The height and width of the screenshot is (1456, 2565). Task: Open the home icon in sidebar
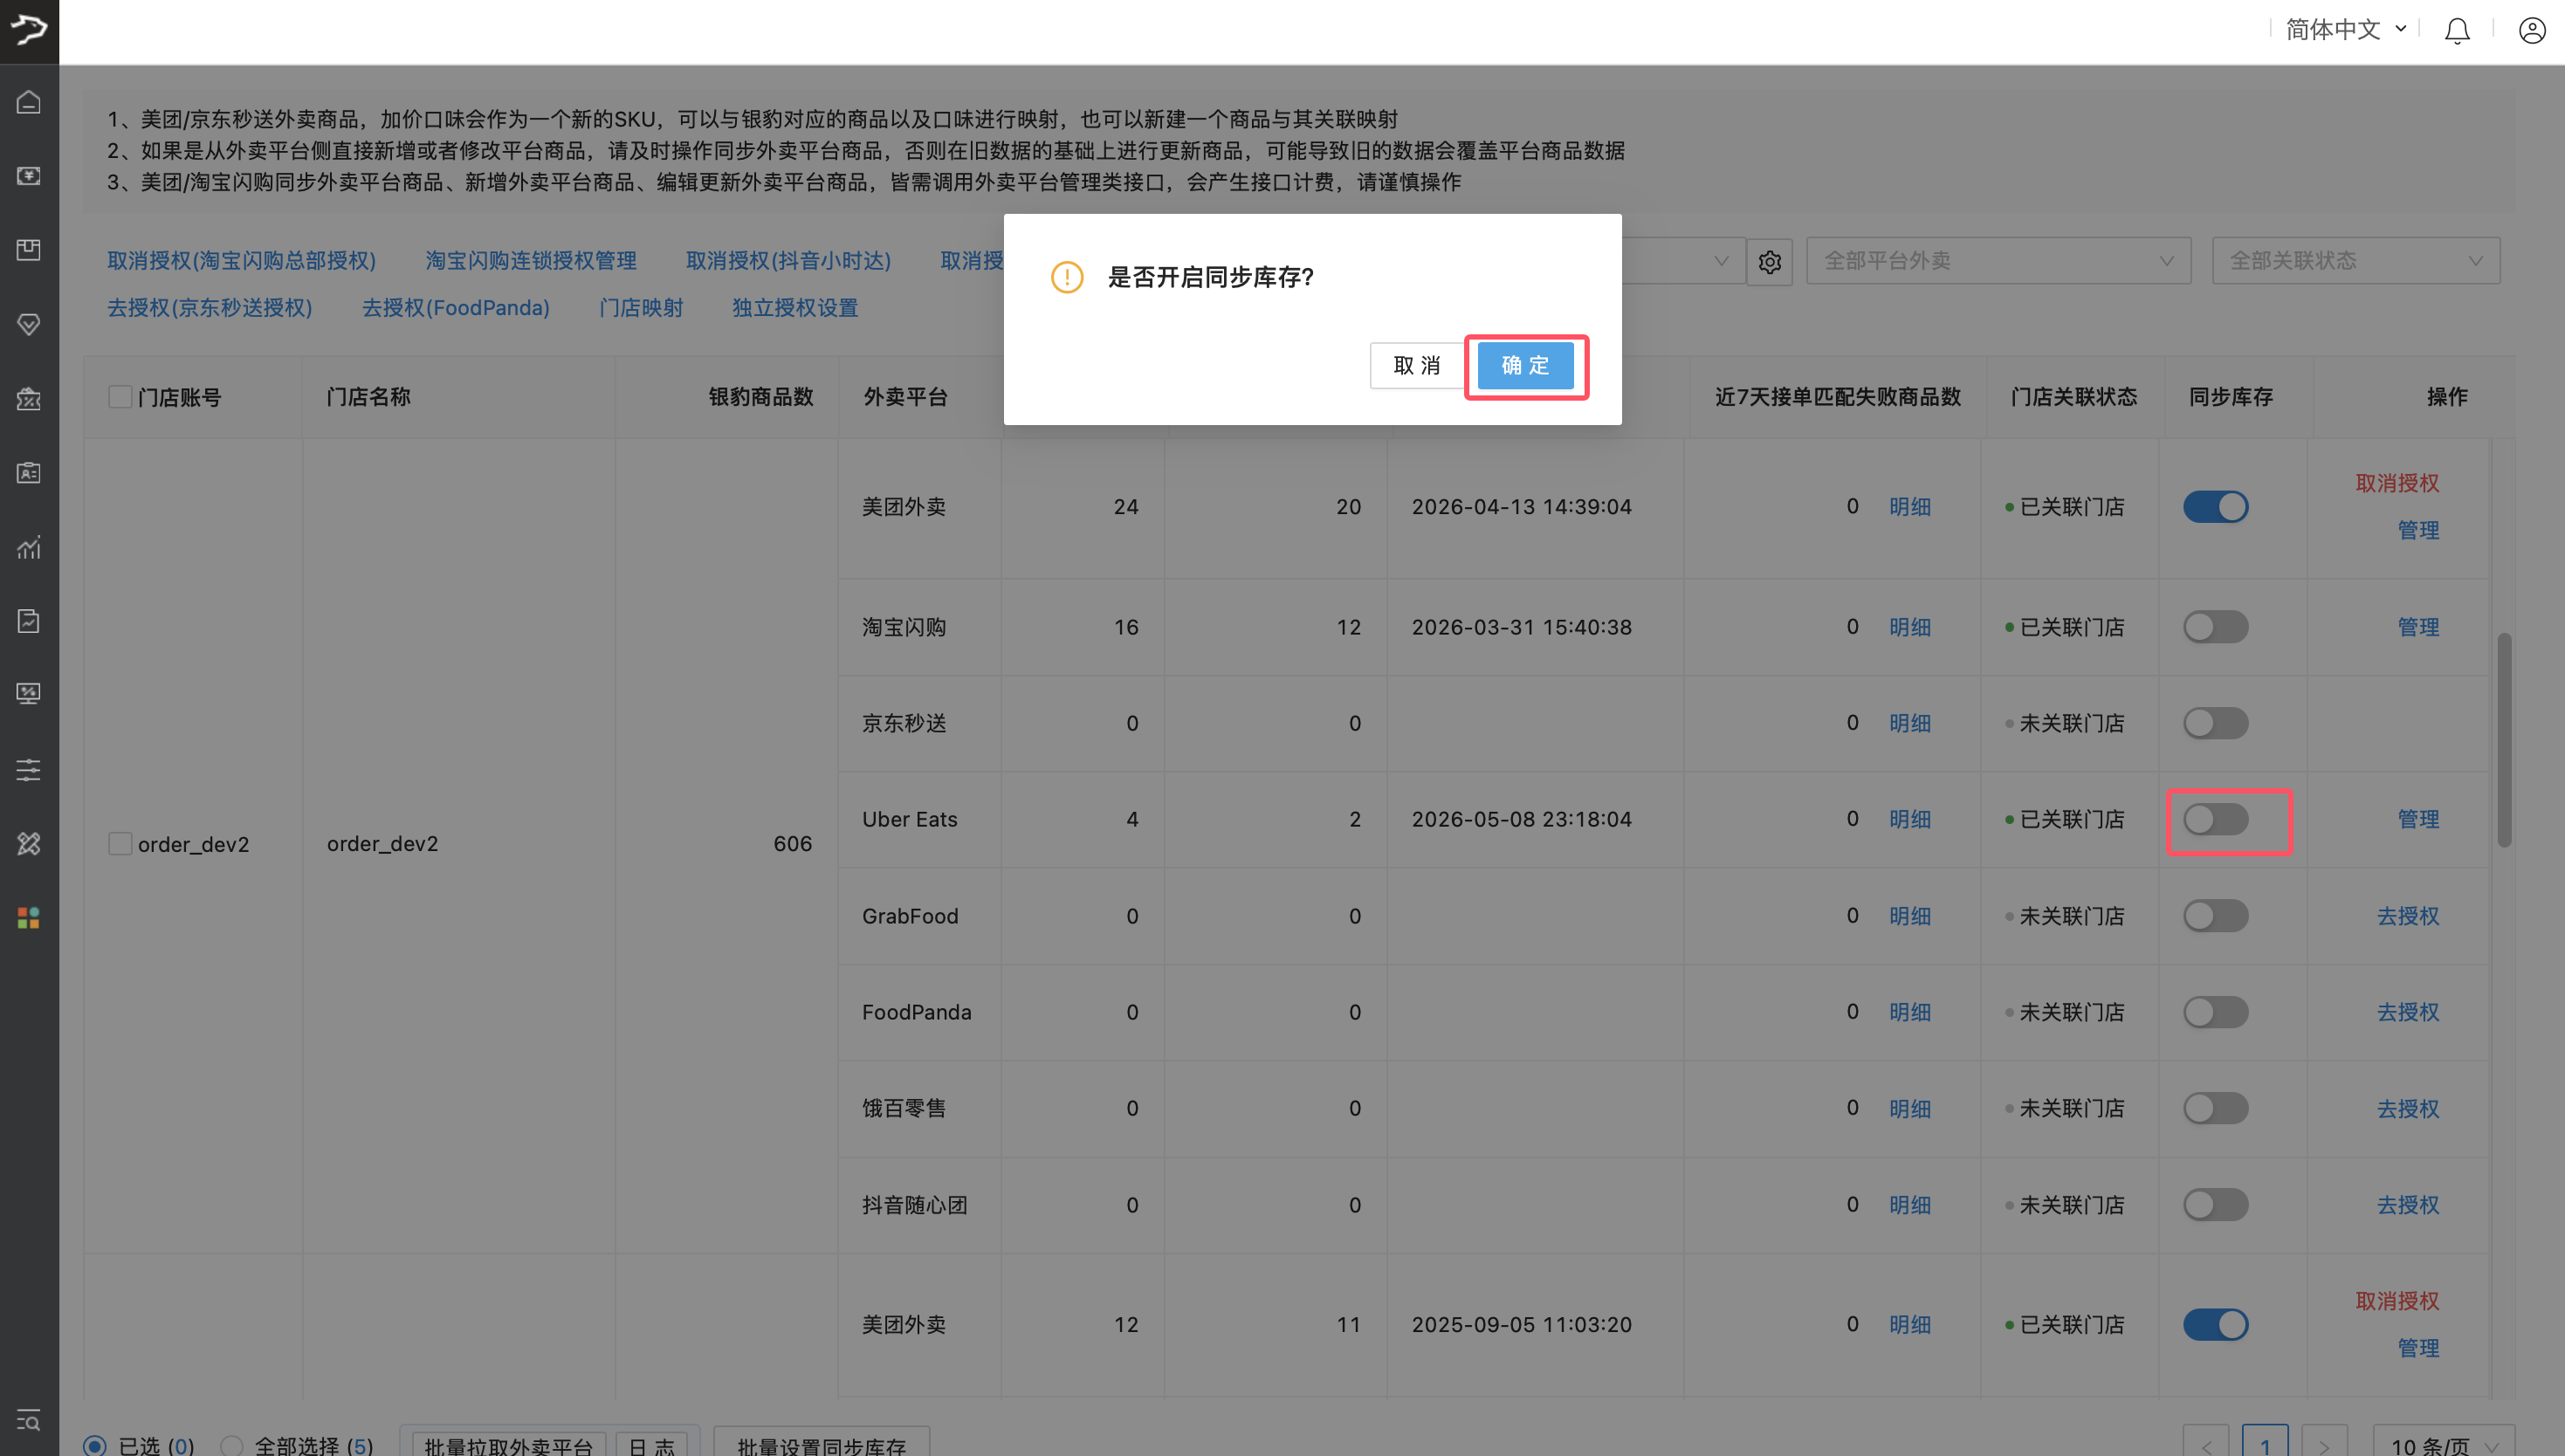29,102
